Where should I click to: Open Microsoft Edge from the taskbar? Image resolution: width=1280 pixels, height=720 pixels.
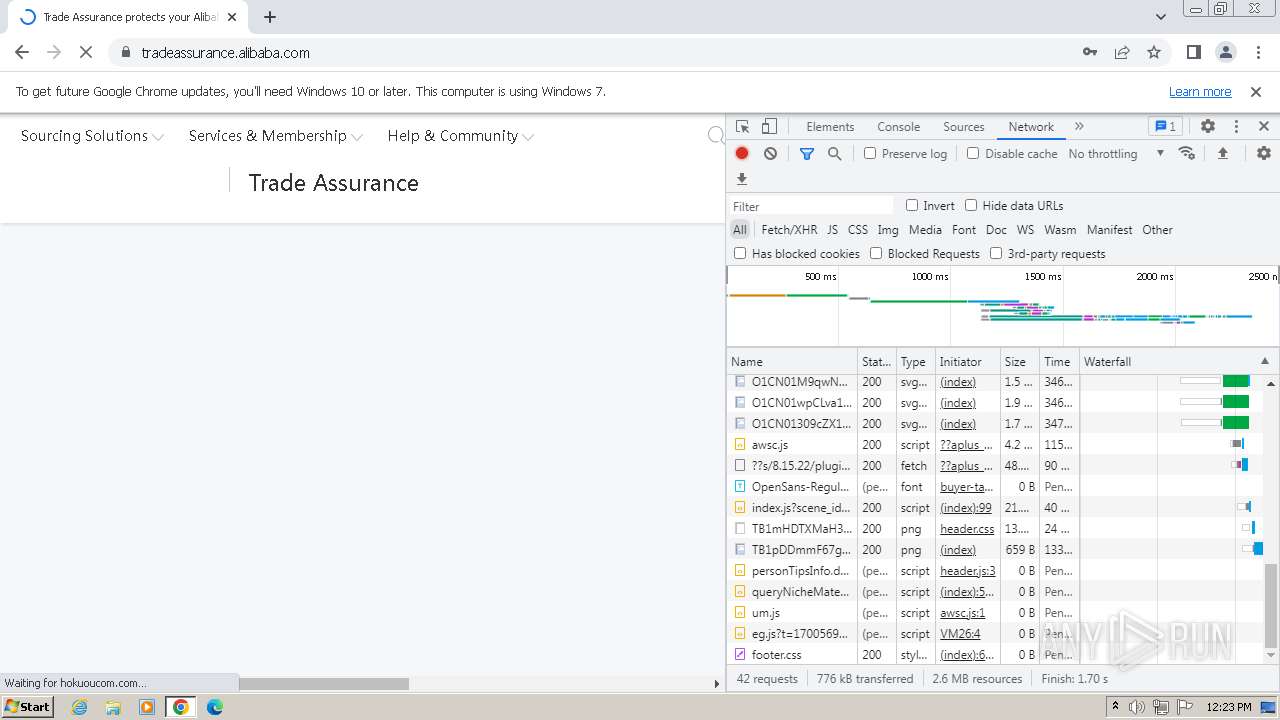pos(215,707)
